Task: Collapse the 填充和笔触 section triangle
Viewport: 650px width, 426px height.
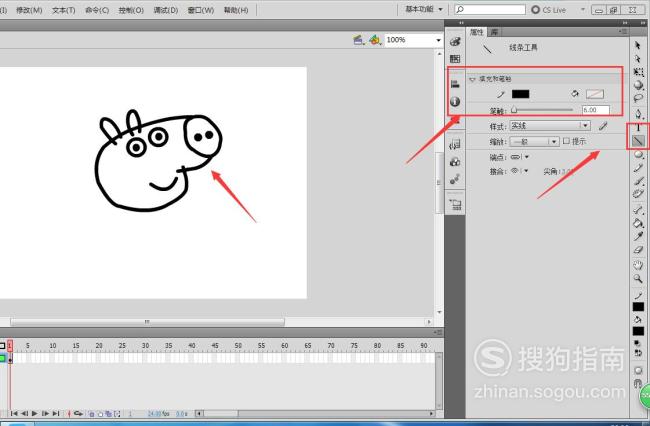Action: click(472, 79)
